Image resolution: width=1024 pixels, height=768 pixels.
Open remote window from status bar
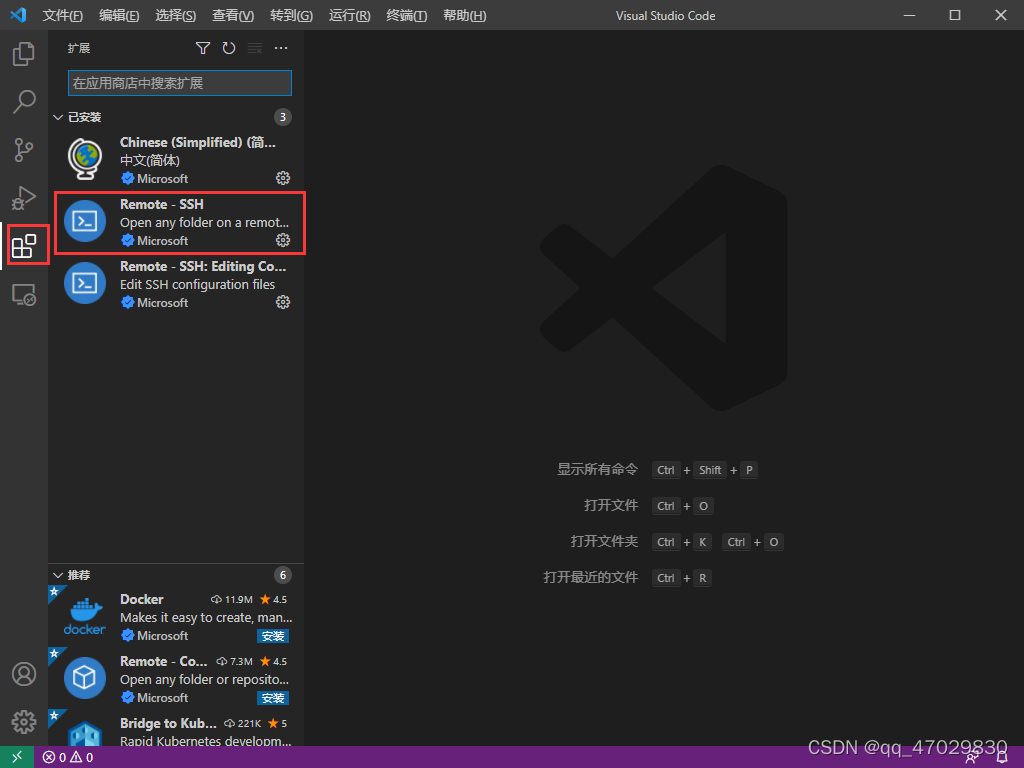point(16,757)
